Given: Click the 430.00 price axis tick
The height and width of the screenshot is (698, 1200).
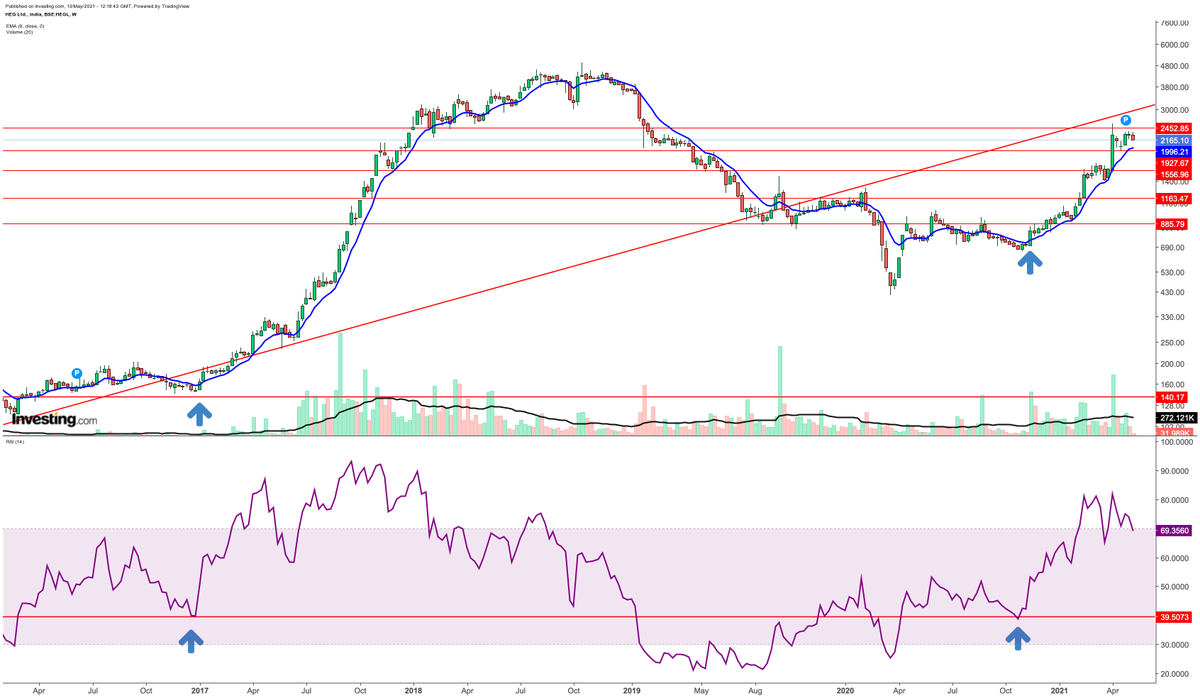Looking at the screenshot, I should point(1174,291).
